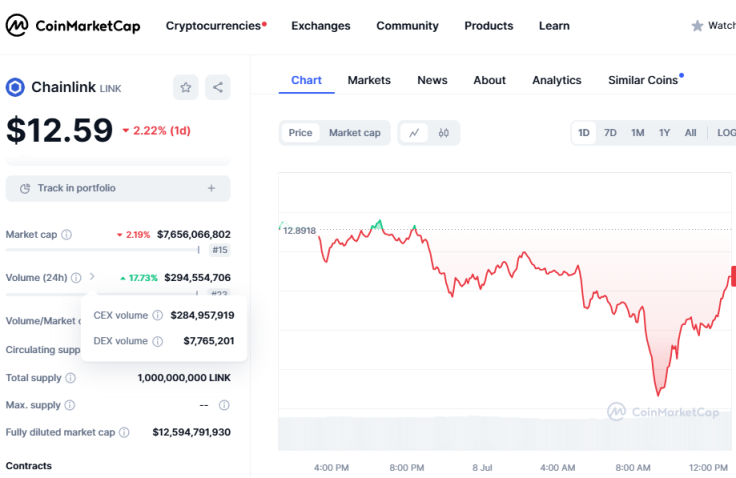Open the Products menu

pyautogui.click(x=489, y=26)
